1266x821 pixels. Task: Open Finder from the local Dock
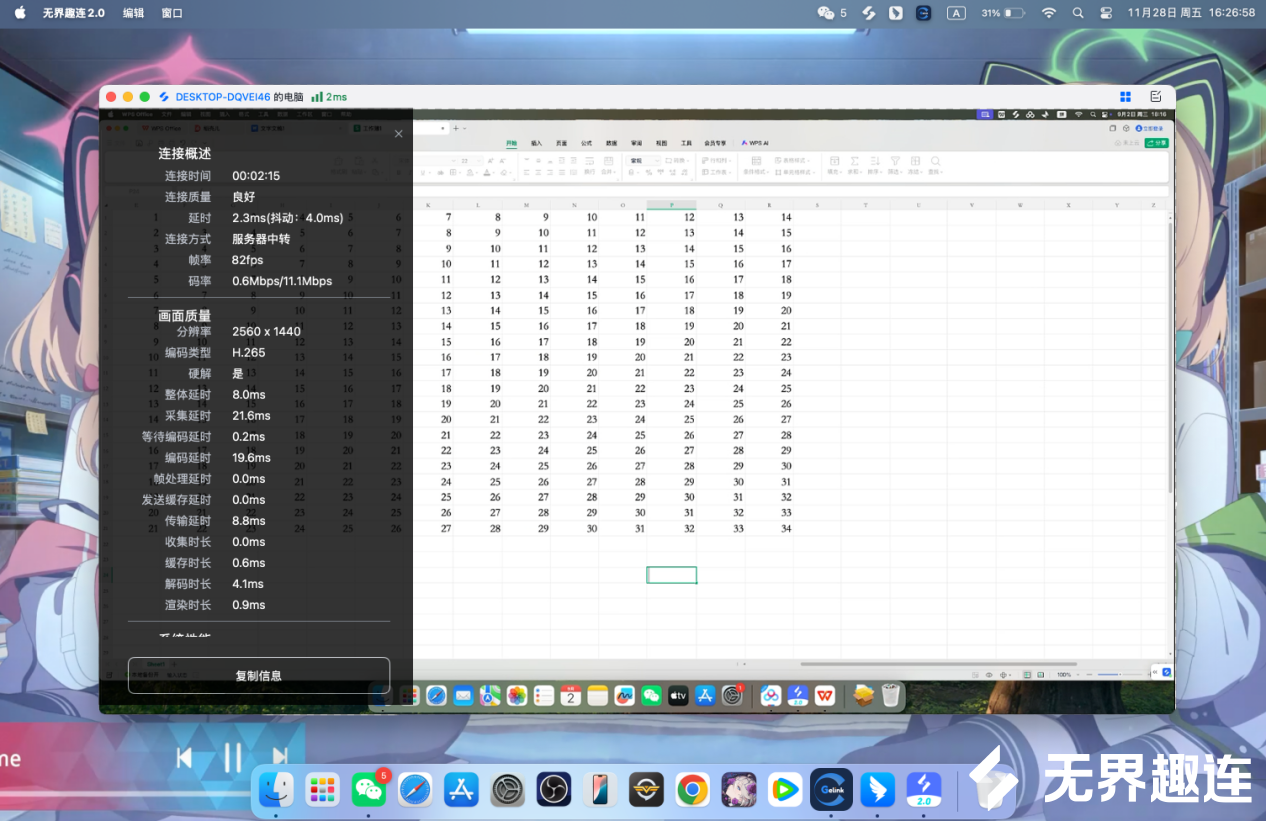(x=276, y=790)
